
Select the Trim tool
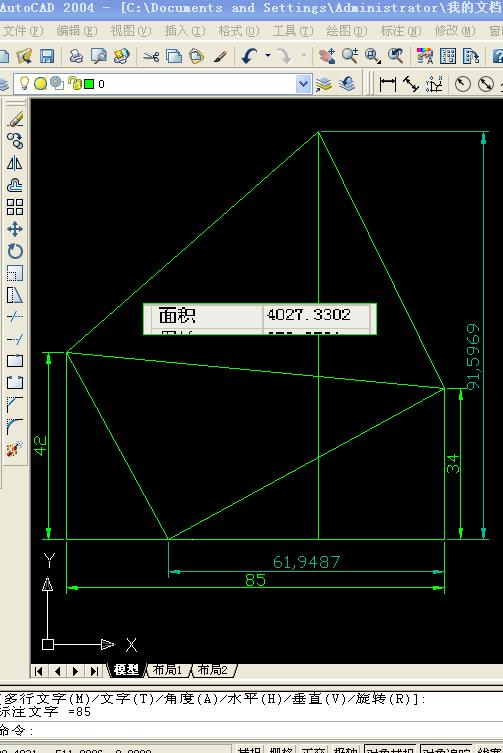click(15, 317)
